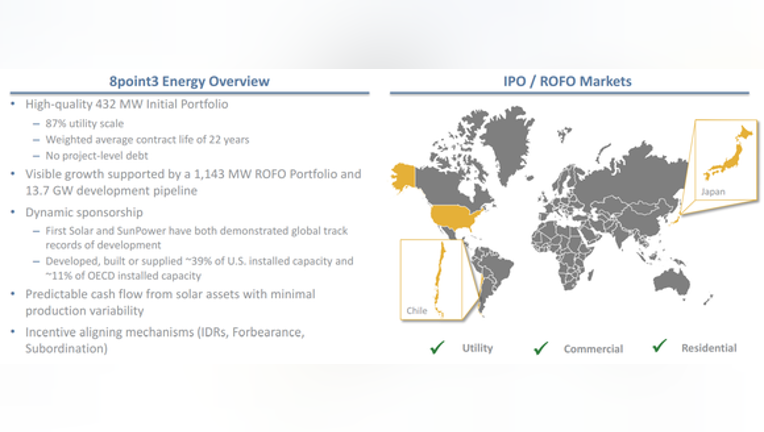Click the 'IPO / ROFO Markets' heading
The width and height of the screenshot is (764, 432).
tap(567, 81)
